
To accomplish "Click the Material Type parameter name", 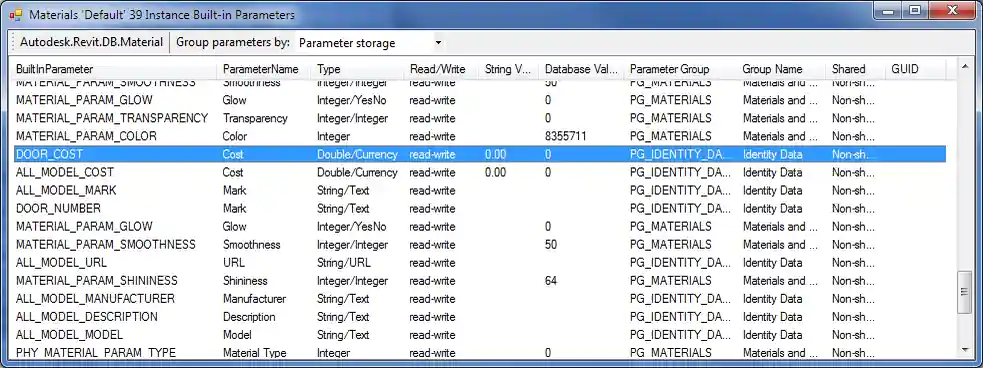I will coord(254,353).
